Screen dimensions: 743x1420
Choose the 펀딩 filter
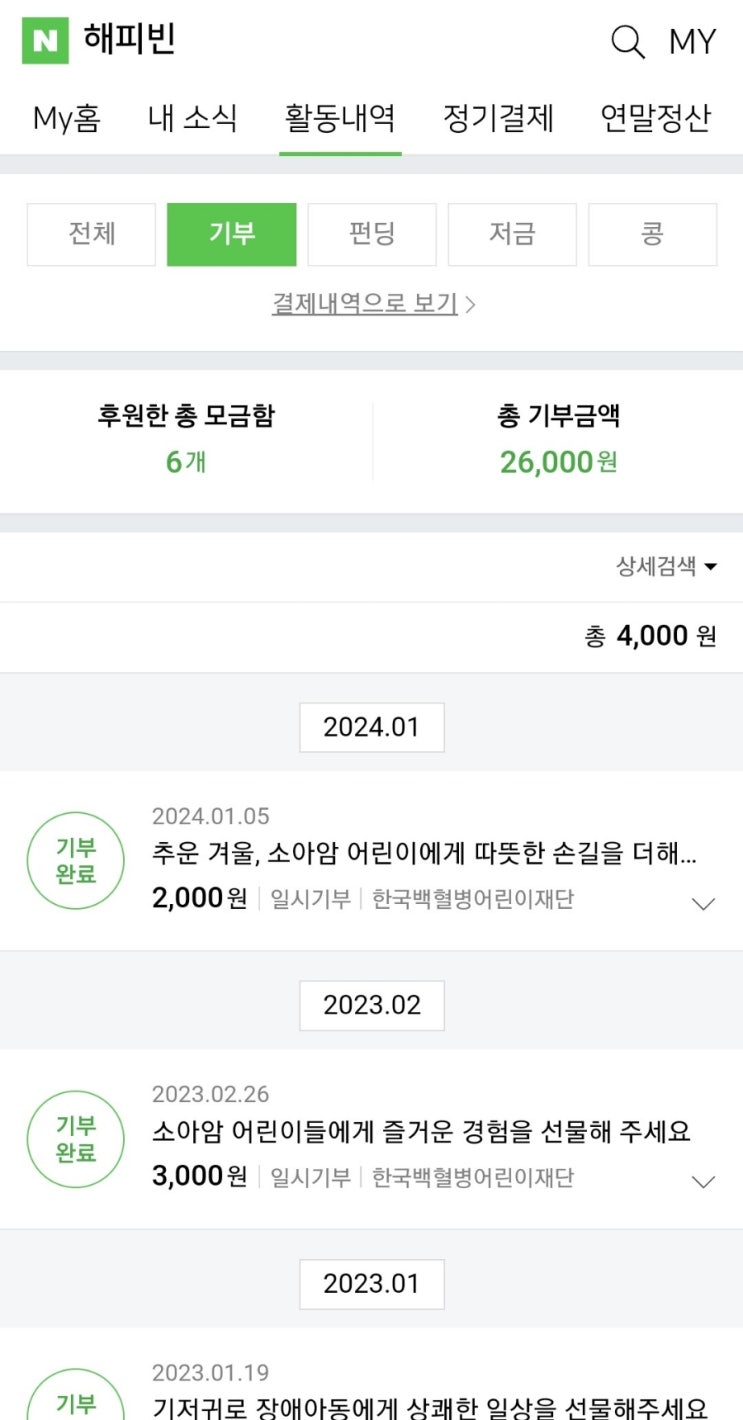[372, 235]
